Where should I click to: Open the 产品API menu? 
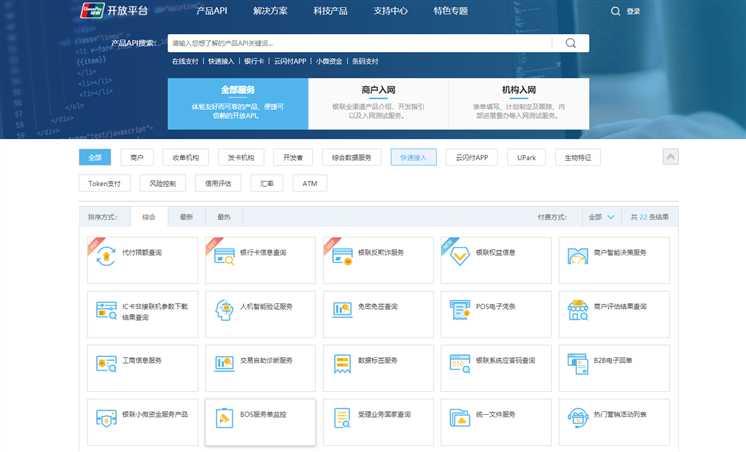coord(211,11)
